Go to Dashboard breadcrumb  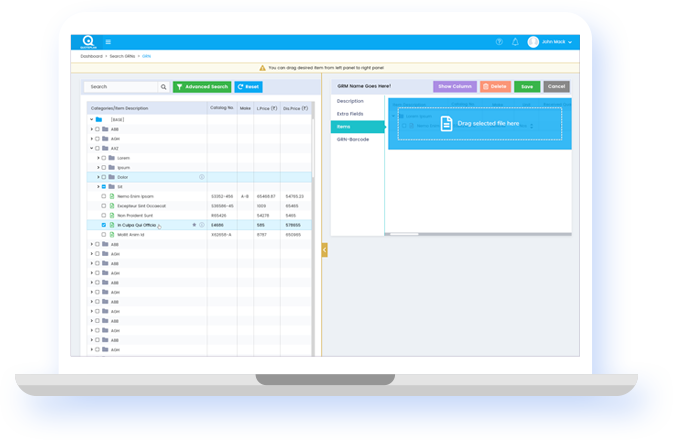[x=91, y=56]
